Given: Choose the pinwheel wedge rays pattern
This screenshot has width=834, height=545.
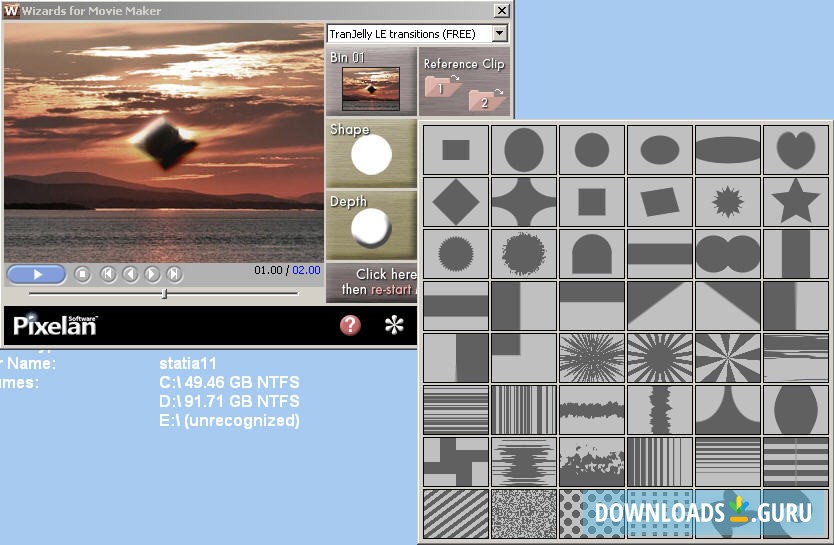Looking at the screenshot, I should (728, 358).
